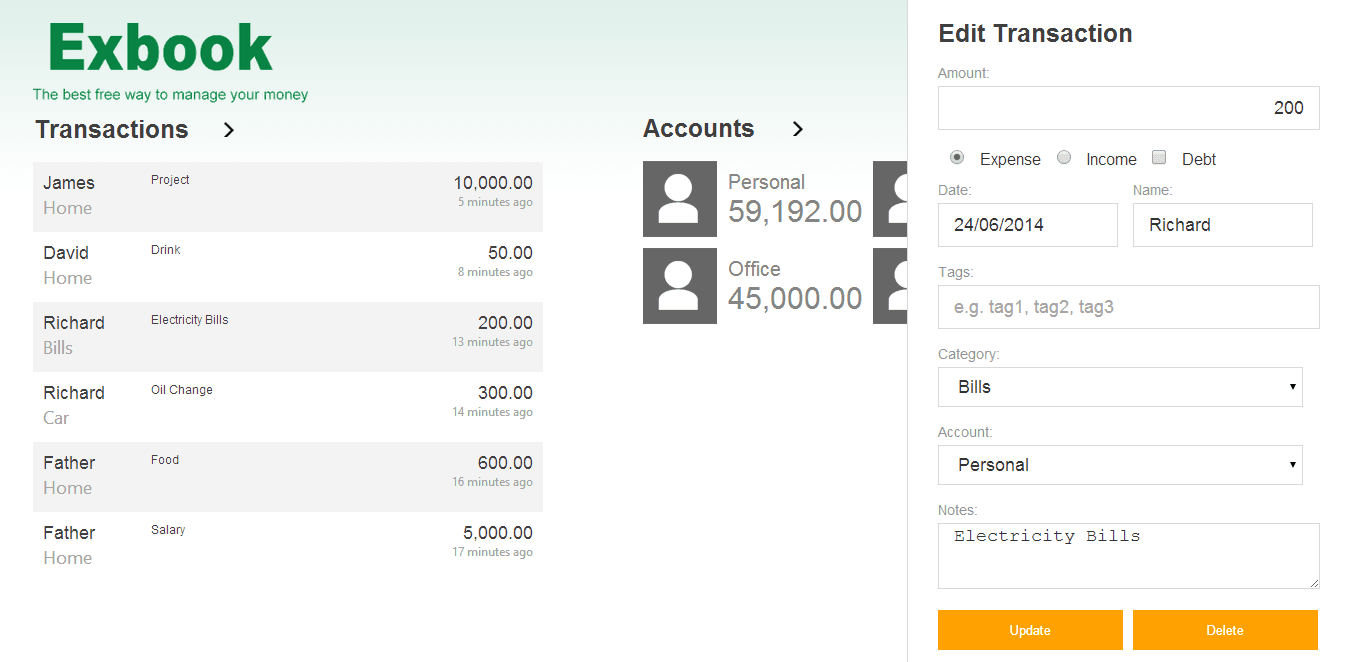The image size is (1366, 662).
Task: Select David Drink transaction row
Action: [288, 267]
